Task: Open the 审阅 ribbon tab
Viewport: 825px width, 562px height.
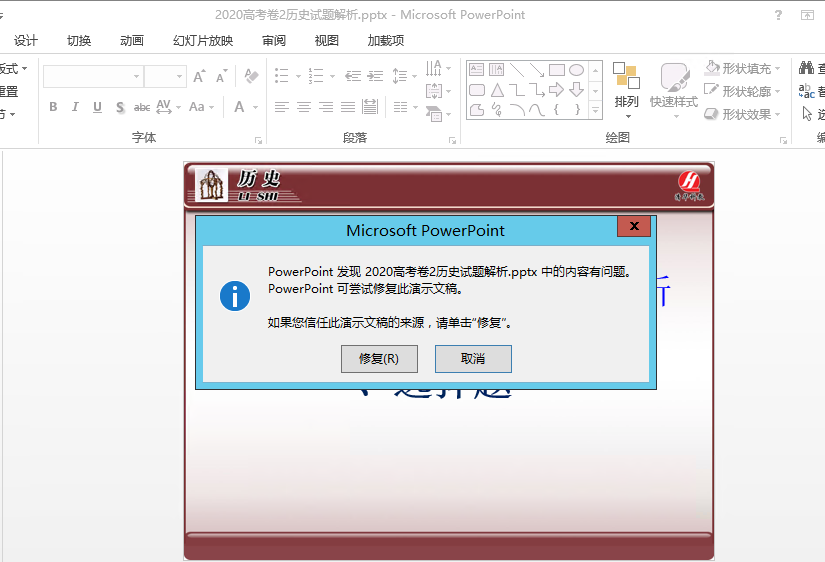Action: click(274, 41)
